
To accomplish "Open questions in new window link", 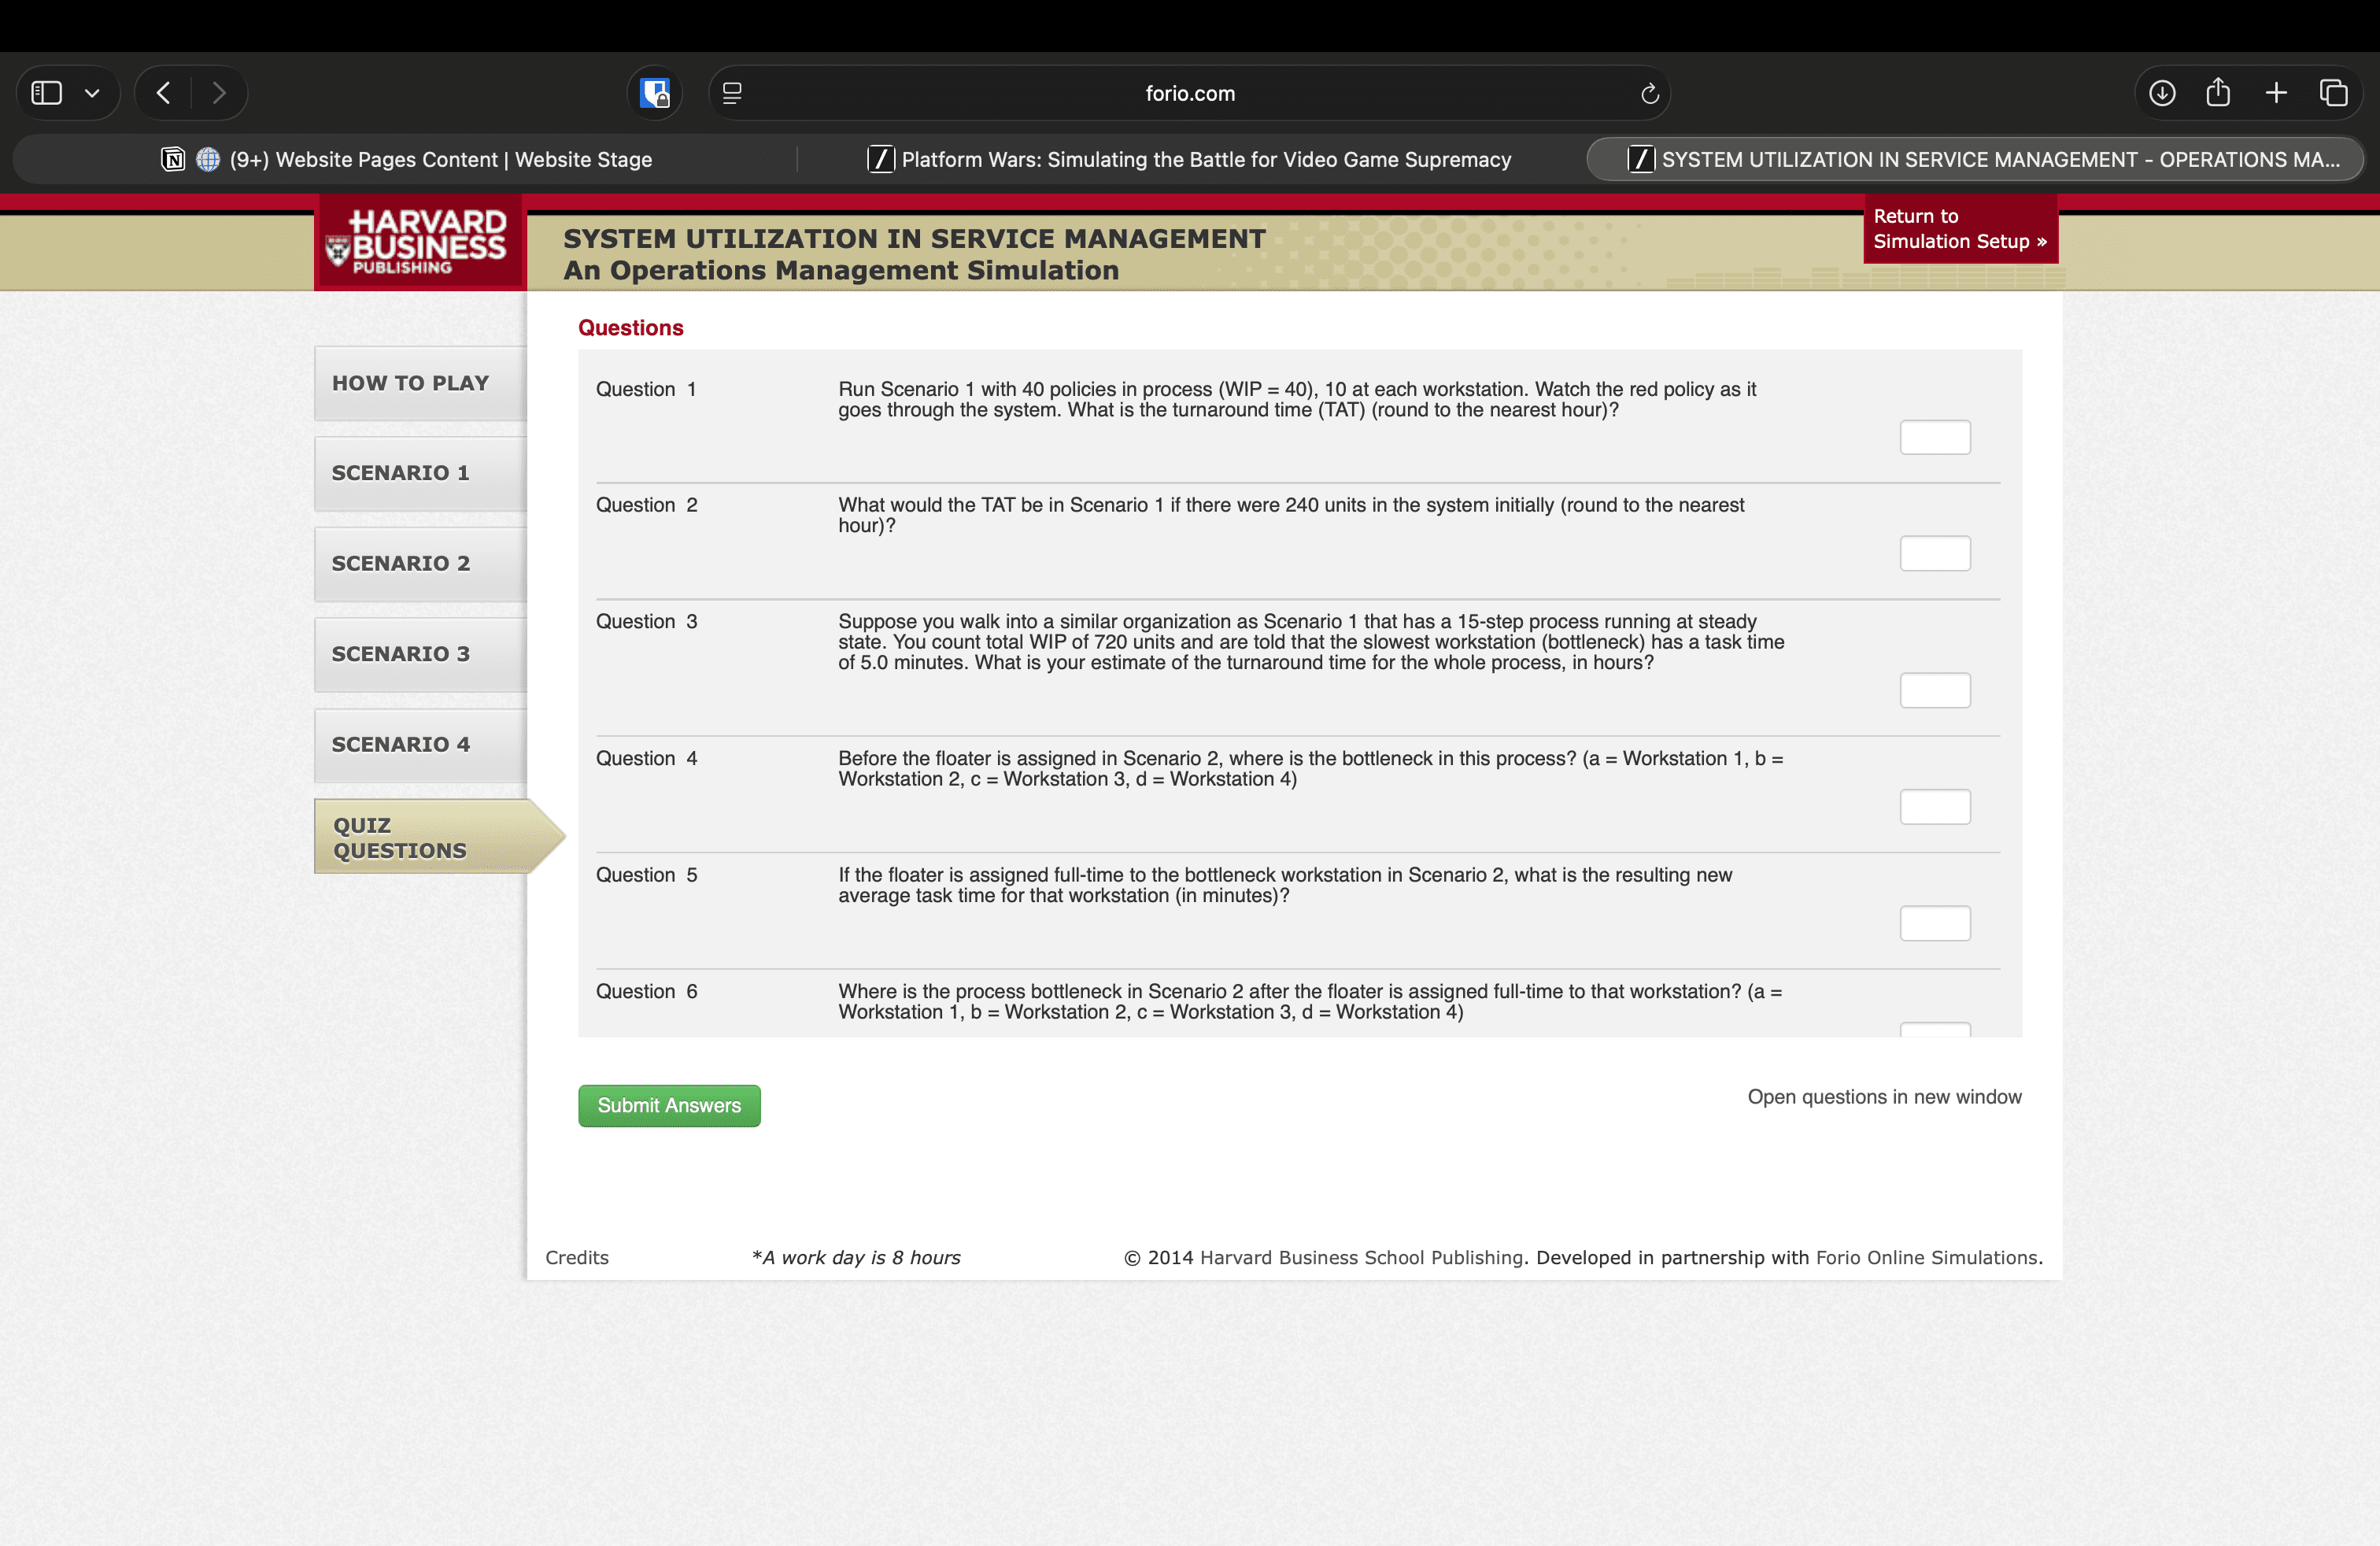I will 1884,1096.
